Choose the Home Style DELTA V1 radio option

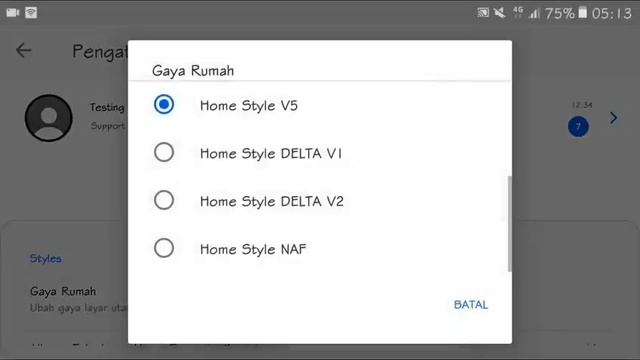164,152
